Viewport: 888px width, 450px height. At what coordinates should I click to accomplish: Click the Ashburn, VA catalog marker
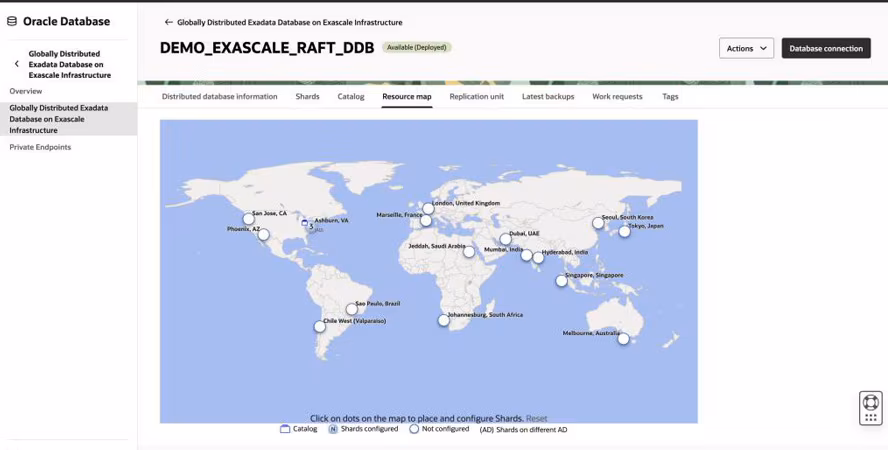[x=306, y=224]
